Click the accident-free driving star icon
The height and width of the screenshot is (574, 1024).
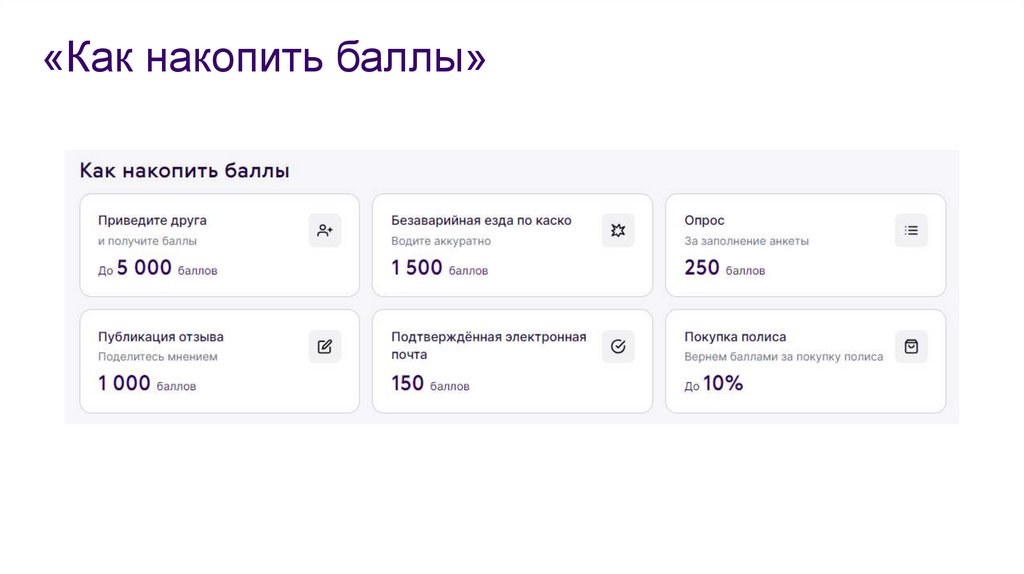point(618,230)
